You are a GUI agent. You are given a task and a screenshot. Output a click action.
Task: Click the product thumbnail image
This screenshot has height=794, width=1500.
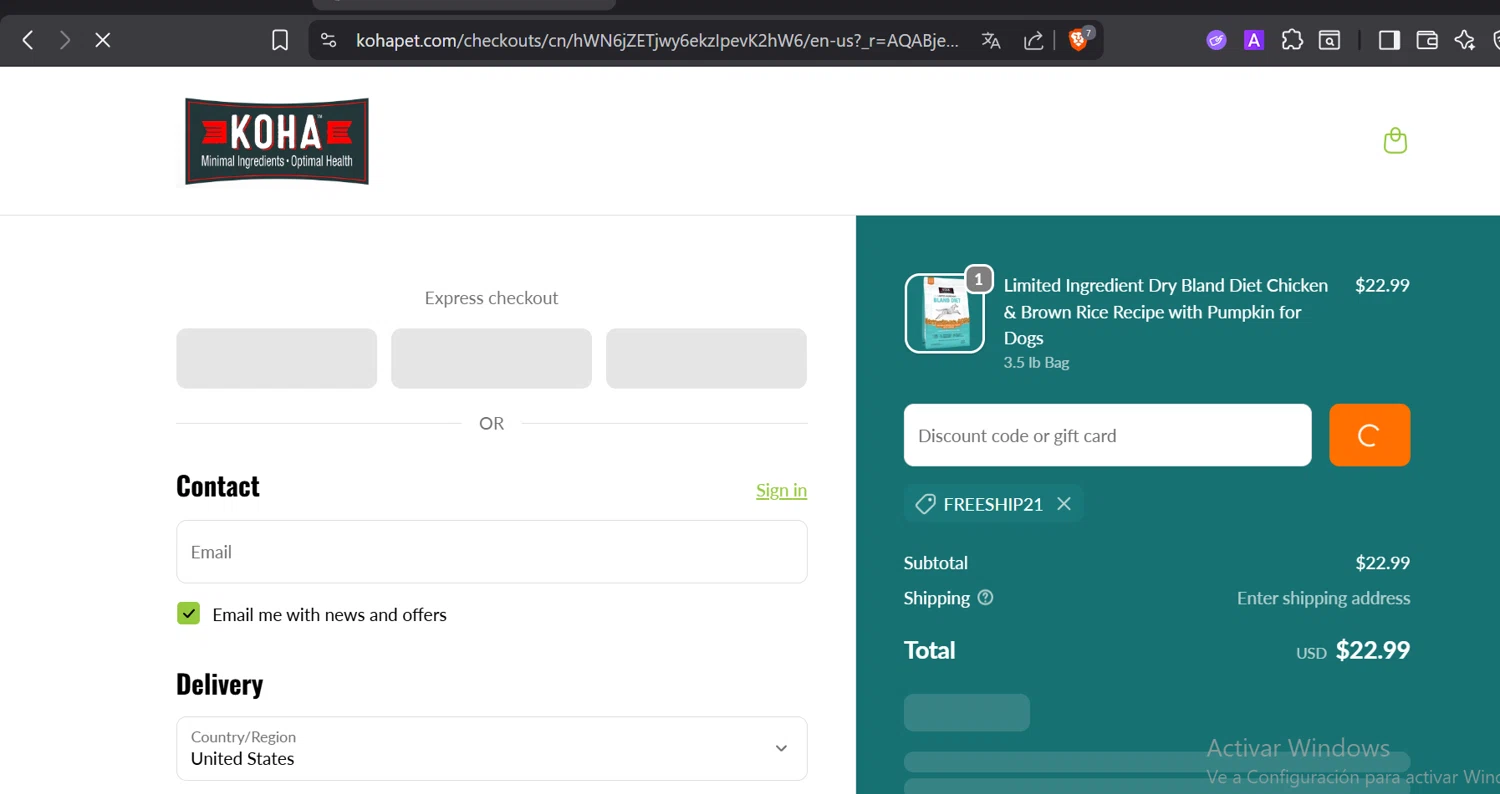(944, 314)
